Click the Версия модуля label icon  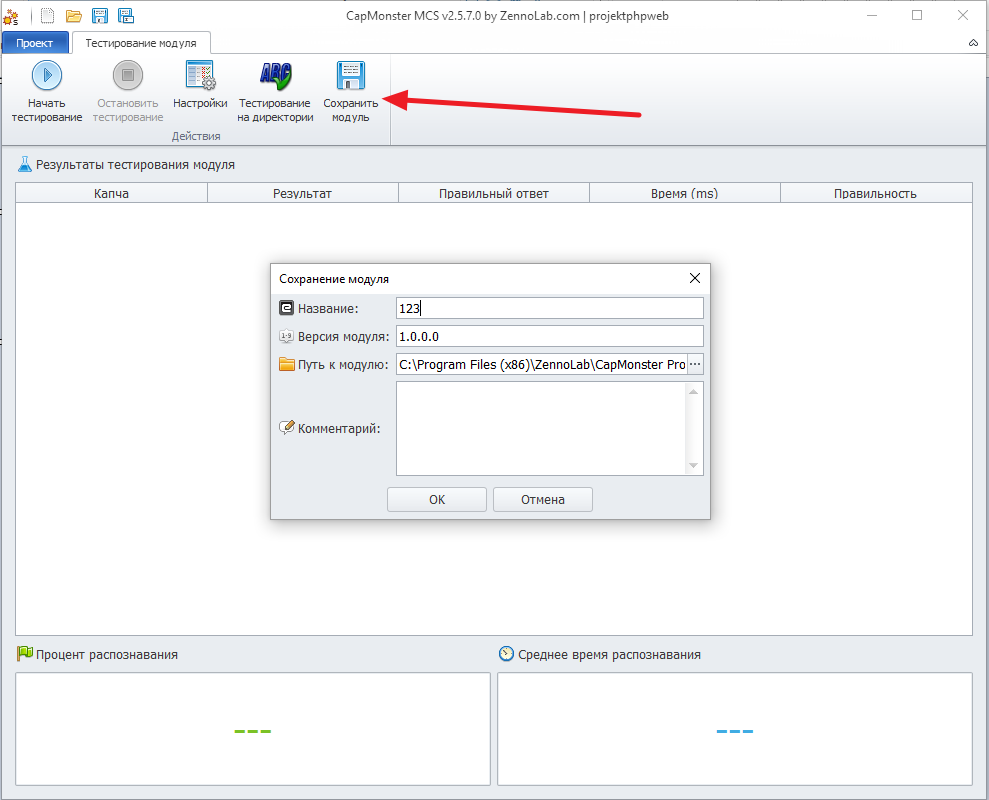click(286, 336)
